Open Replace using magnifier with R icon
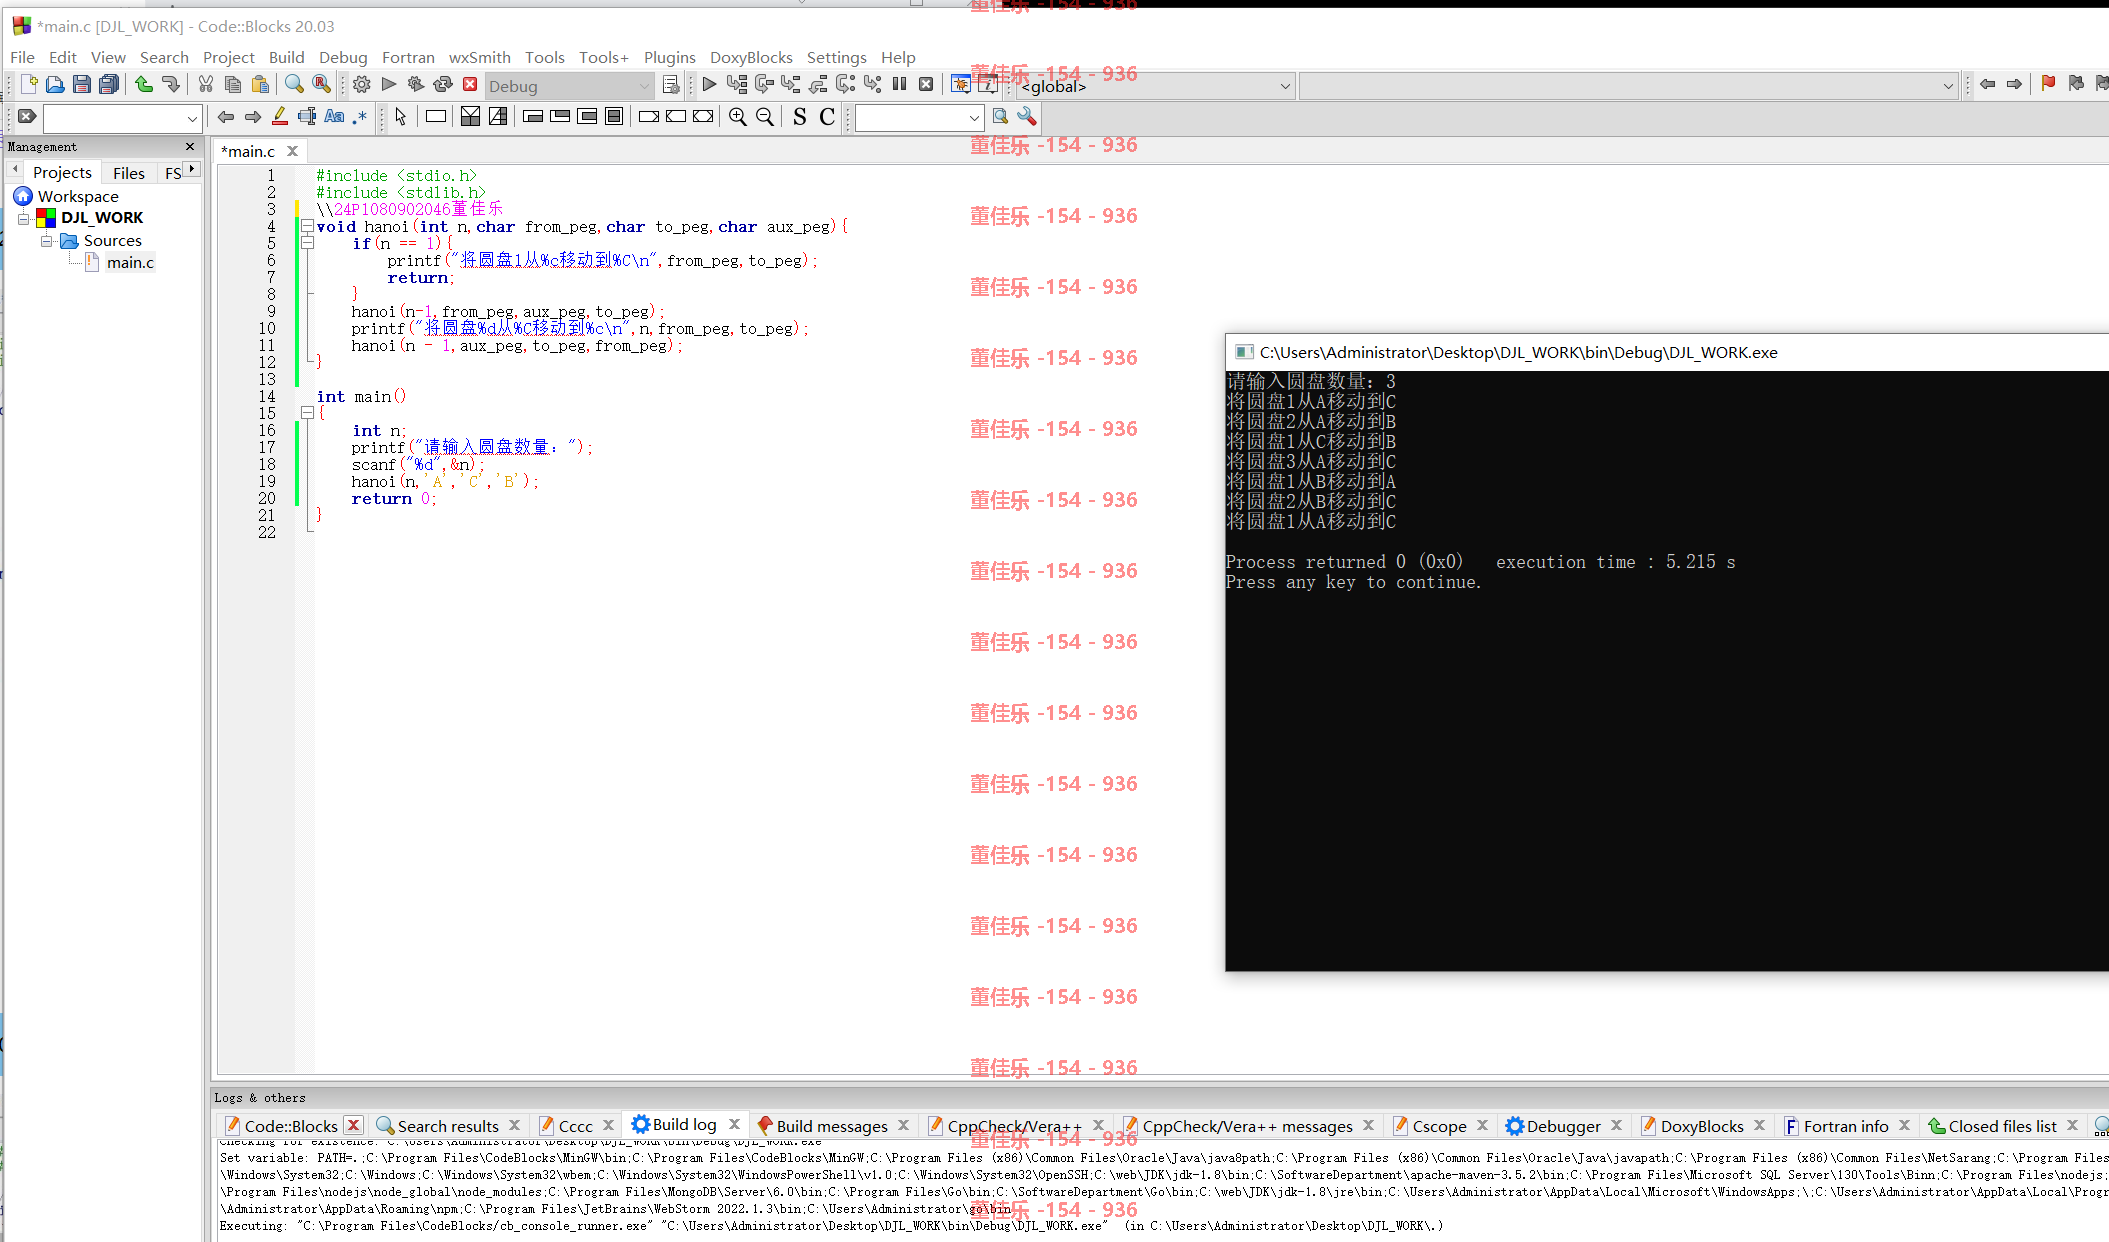 coord(321,85)
